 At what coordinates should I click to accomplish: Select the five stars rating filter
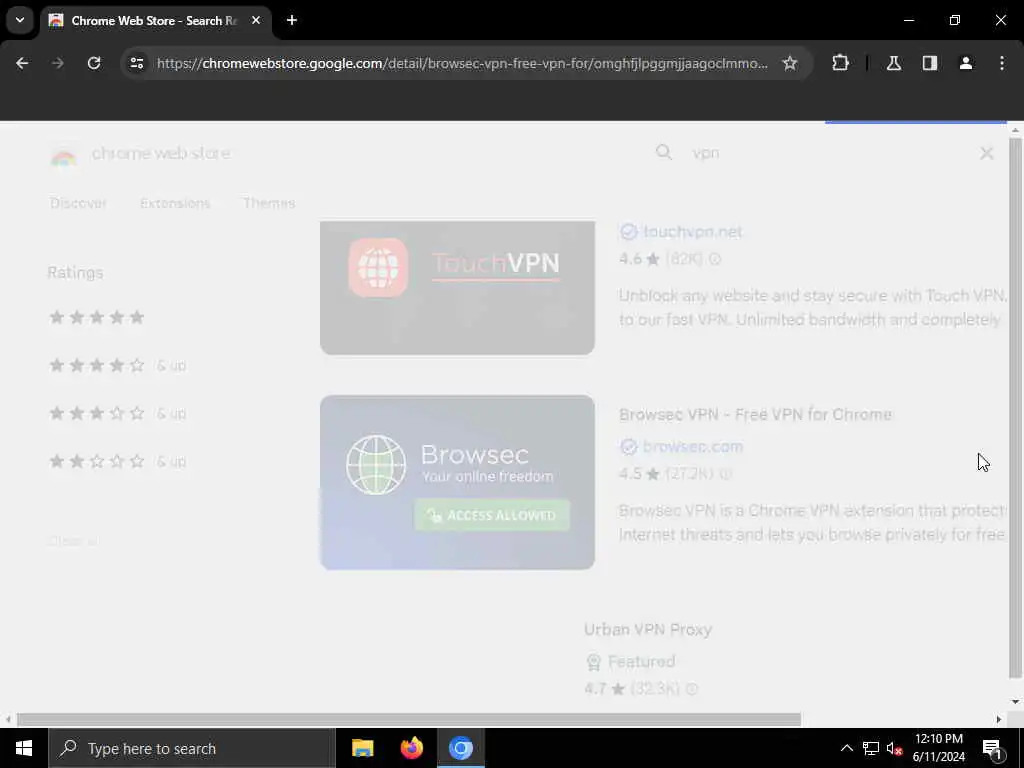coord(97,317)
